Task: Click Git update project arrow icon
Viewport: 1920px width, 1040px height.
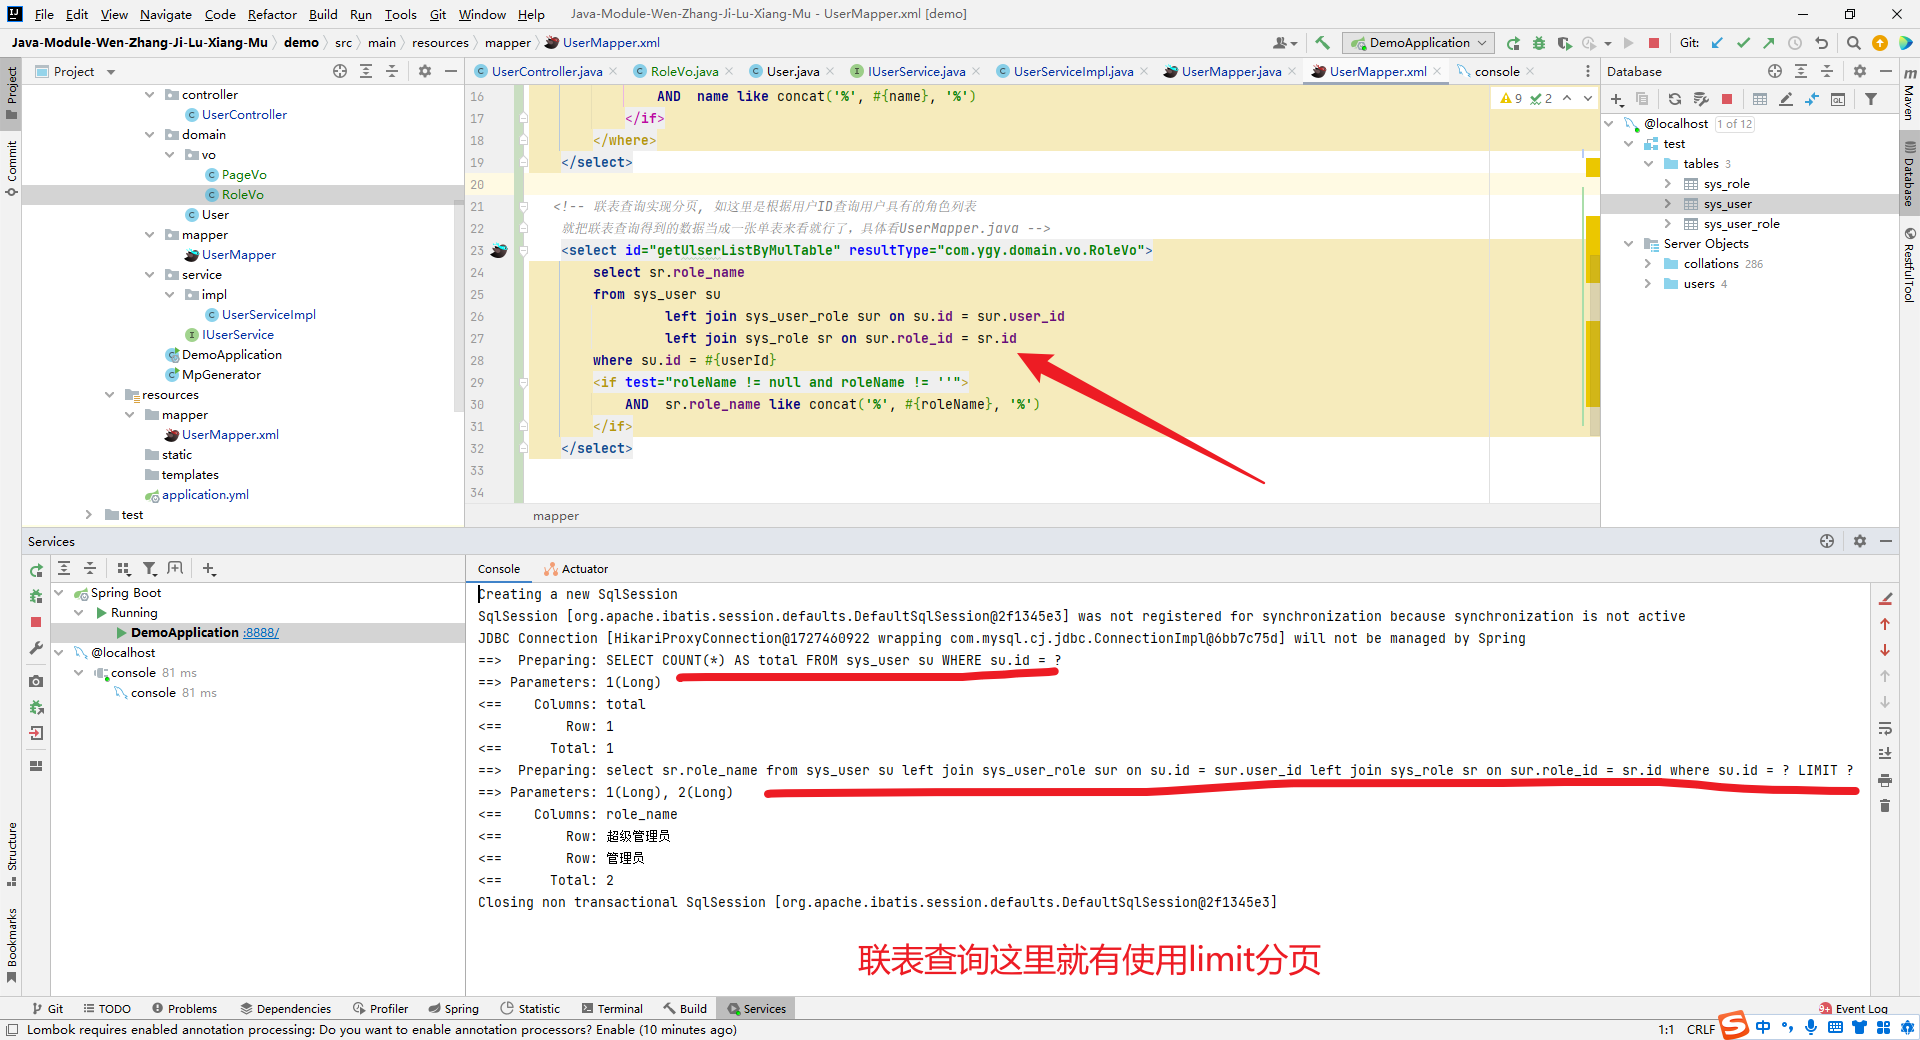Action: pyautogui.click(x=1717, y=43)
